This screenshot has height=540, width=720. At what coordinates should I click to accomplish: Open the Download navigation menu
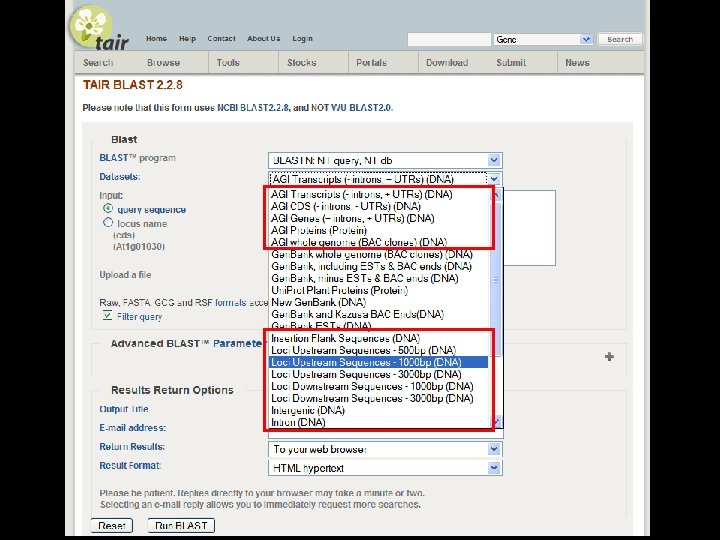tap(447, 62)
